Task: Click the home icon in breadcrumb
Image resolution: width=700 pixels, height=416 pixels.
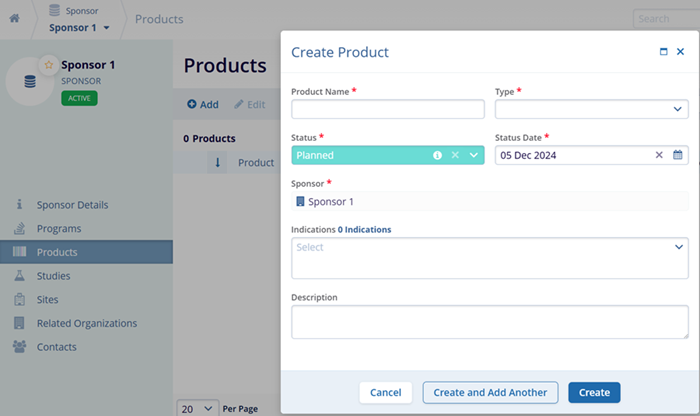Action: 14,19
